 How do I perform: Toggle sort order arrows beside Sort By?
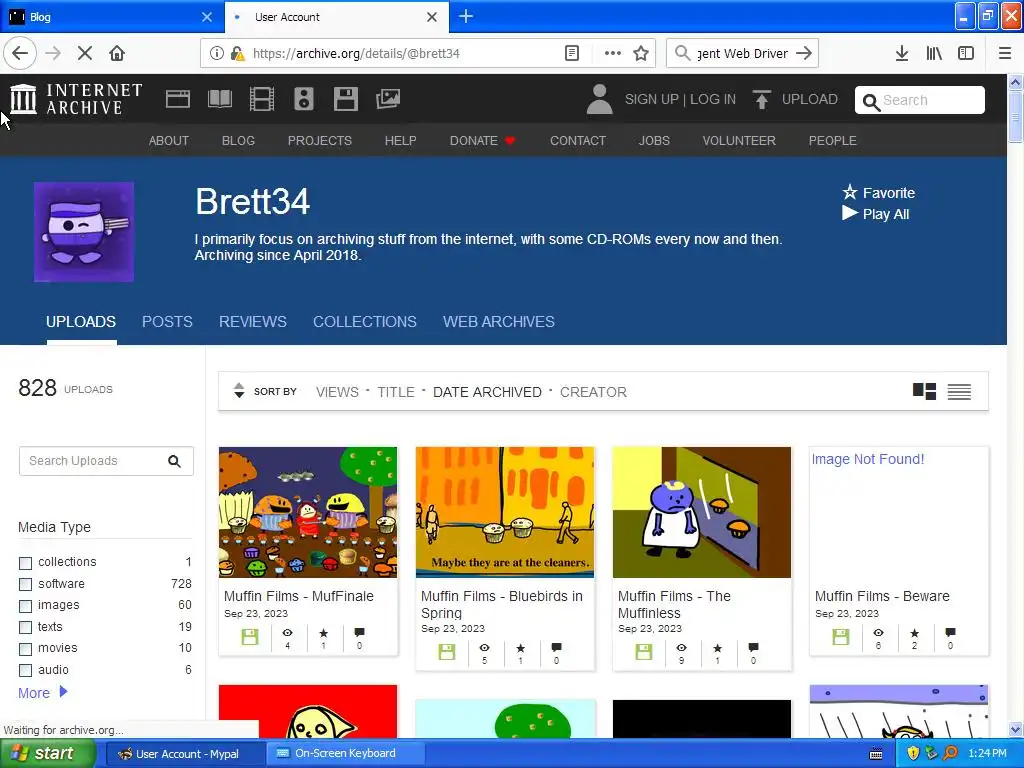[x=239, y=391]
